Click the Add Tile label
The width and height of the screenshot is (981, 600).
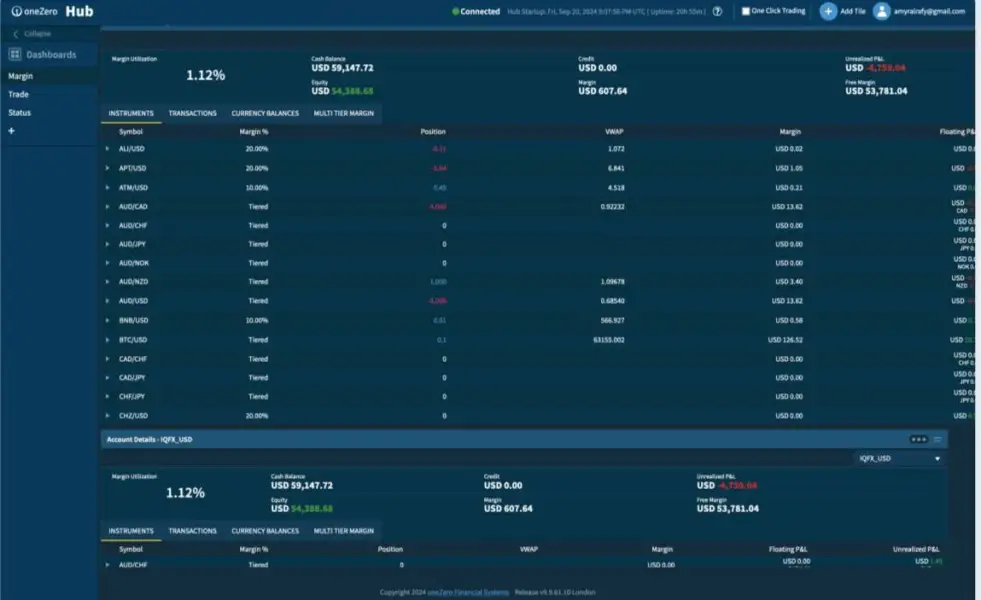(853, 11)
